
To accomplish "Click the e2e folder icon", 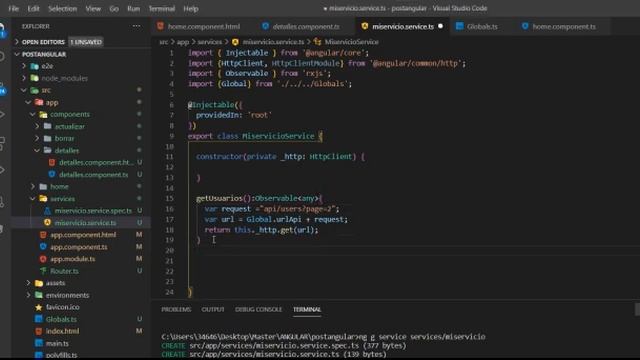I will (35, 66).
